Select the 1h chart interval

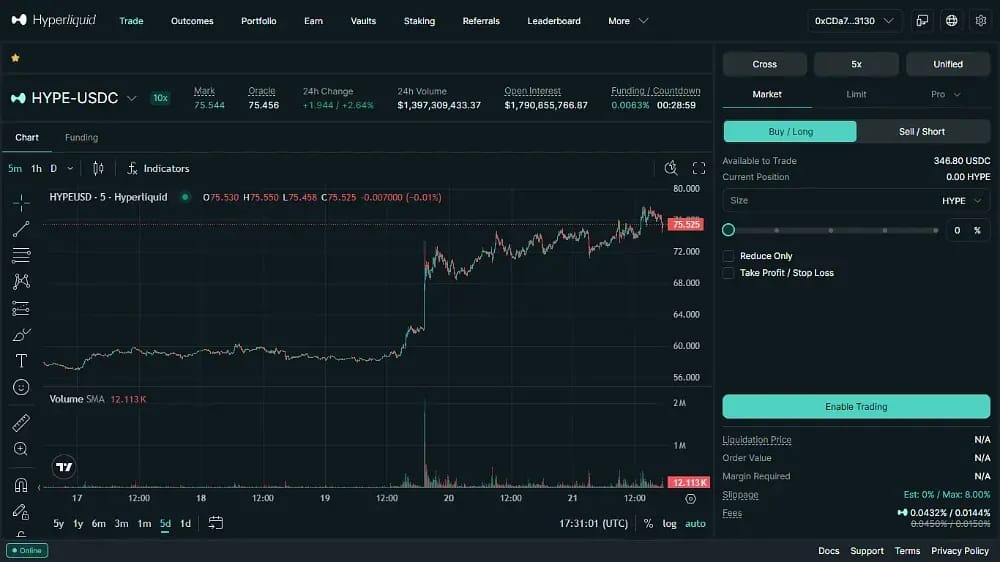coord(36,168)
